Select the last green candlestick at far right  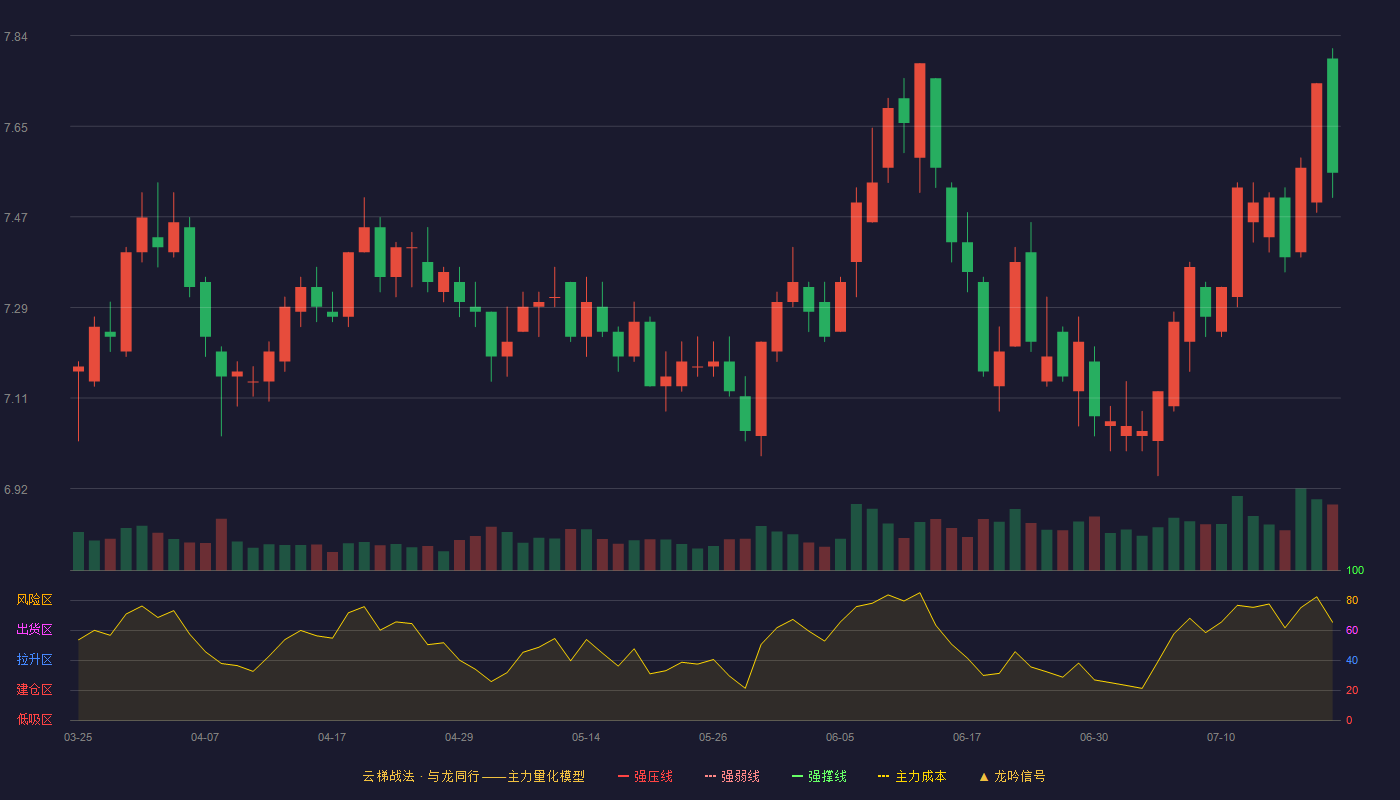pyautogui.click(x=1332, y=115)
